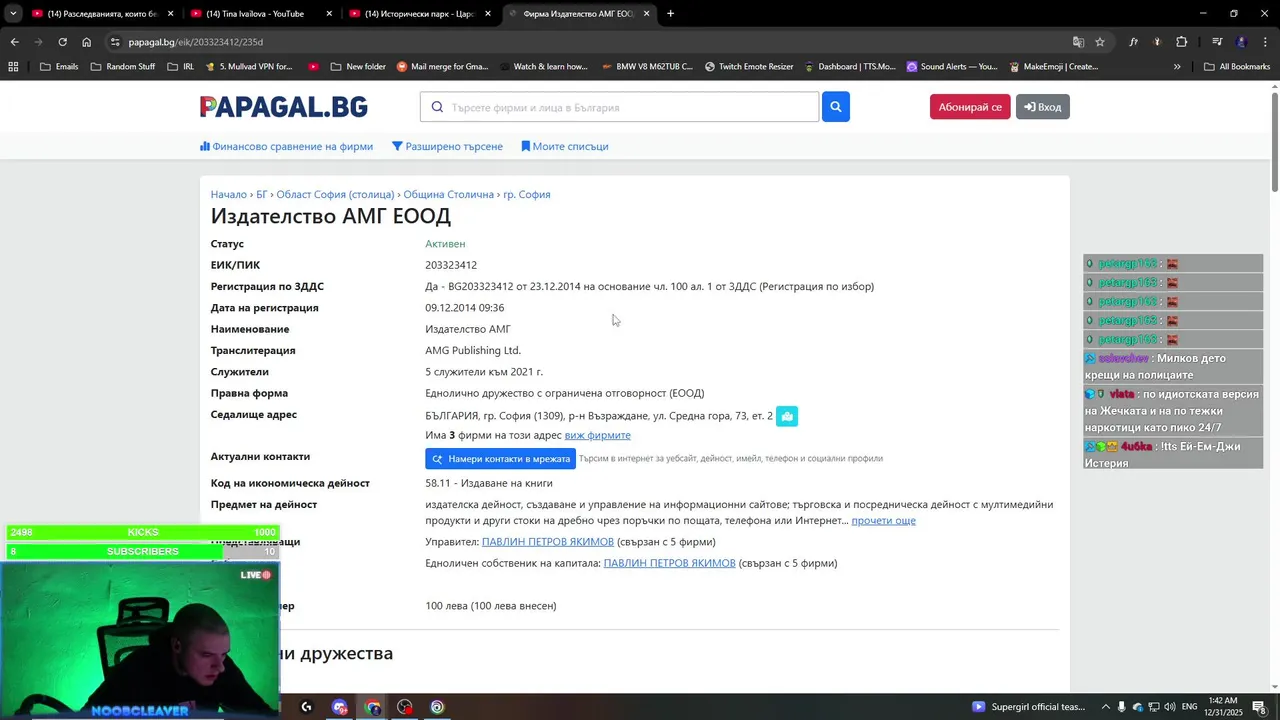Close the Tina Ivailova YouTube tab
The image size is (1280, 720).
[x=329, y=14]
